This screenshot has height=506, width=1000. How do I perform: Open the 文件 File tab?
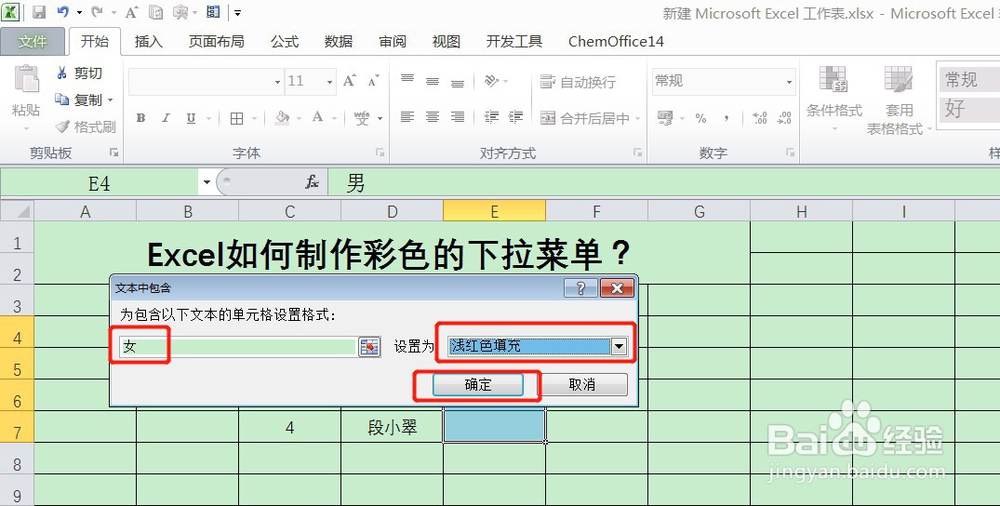point(33,41)
